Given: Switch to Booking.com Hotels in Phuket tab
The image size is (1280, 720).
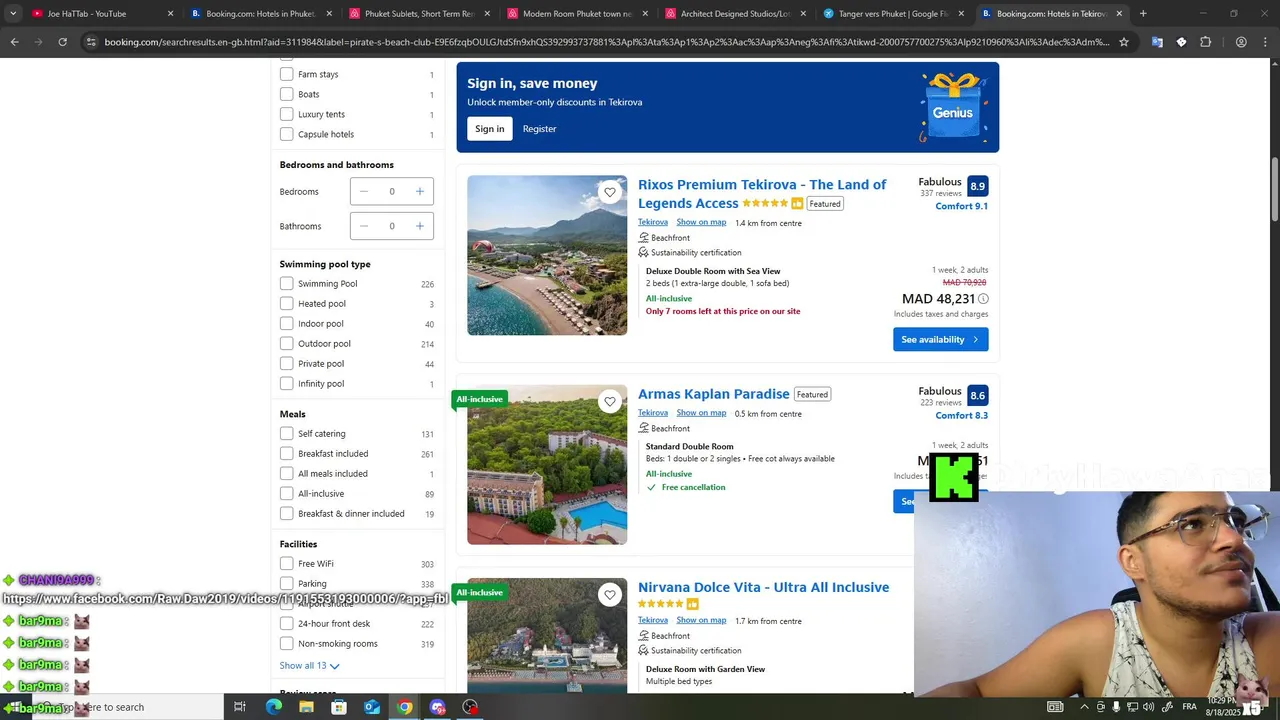Looking at the screenshot, I should point(260,14).
